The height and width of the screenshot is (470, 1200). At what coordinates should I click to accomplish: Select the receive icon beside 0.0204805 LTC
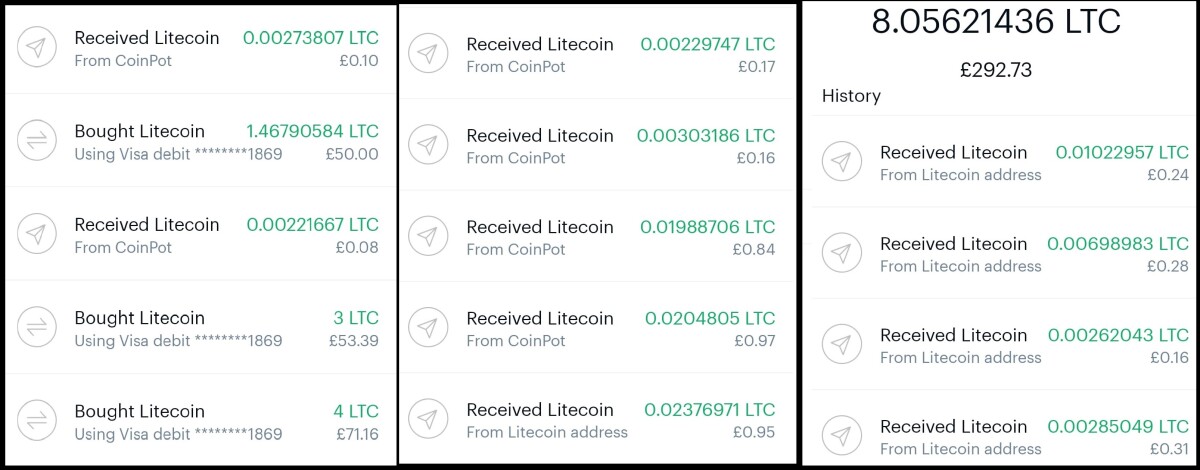(x=428, y=328)
